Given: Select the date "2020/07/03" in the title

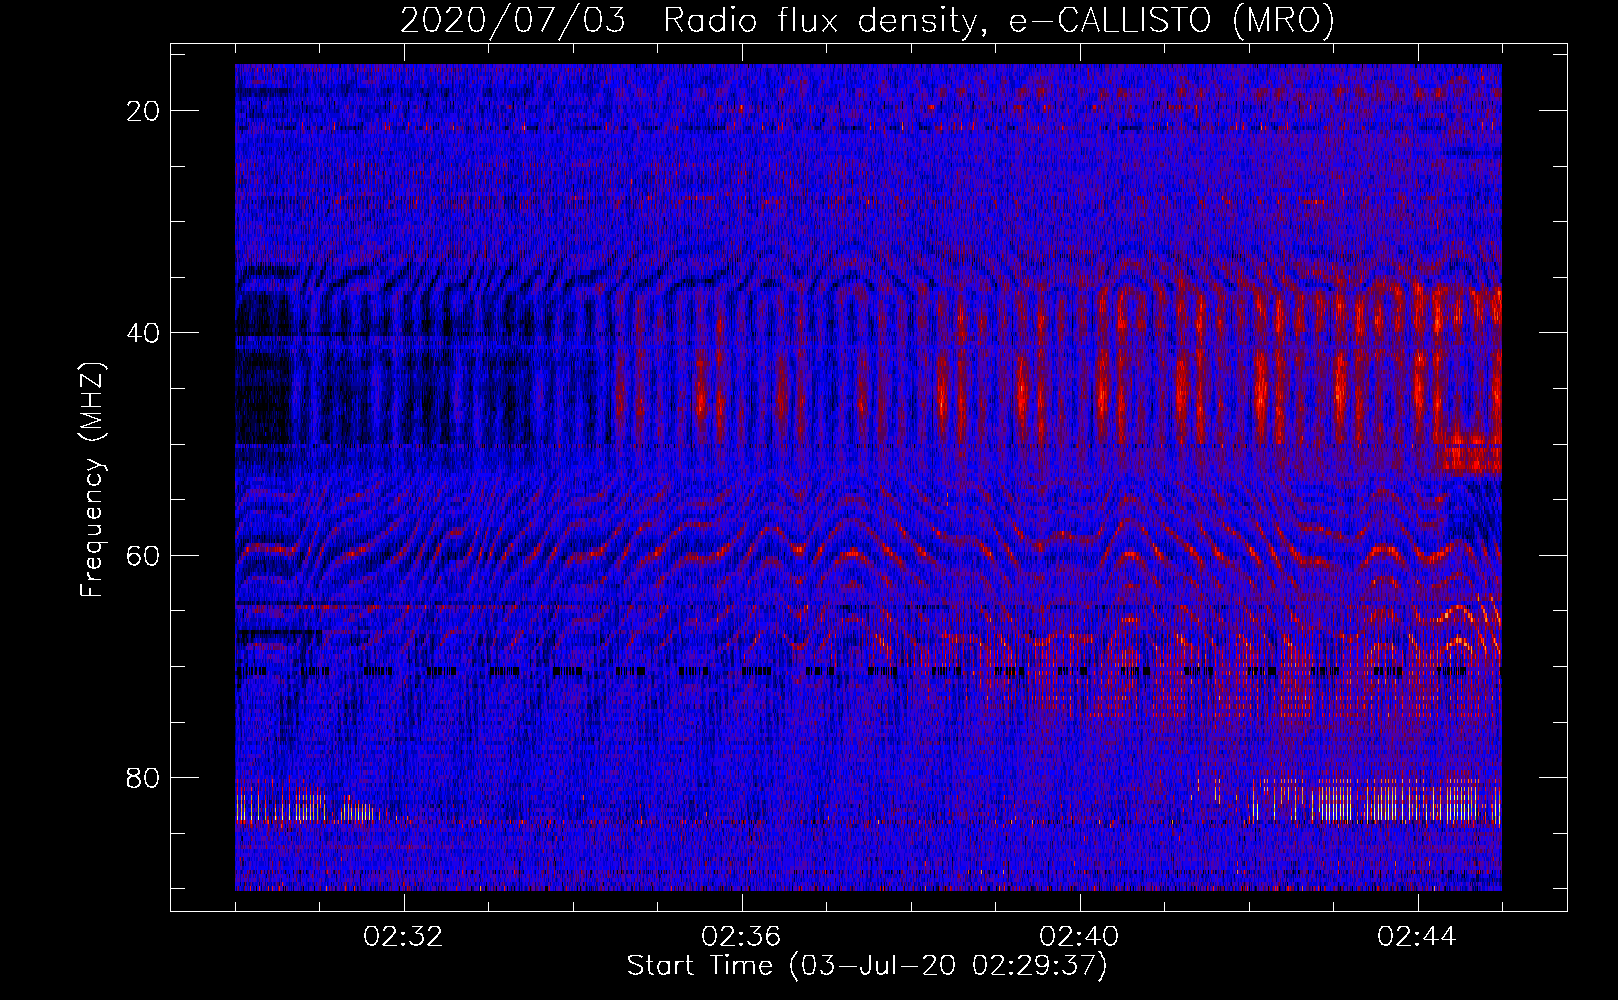Looking at the screenshot, I should [x=513, y=20].
